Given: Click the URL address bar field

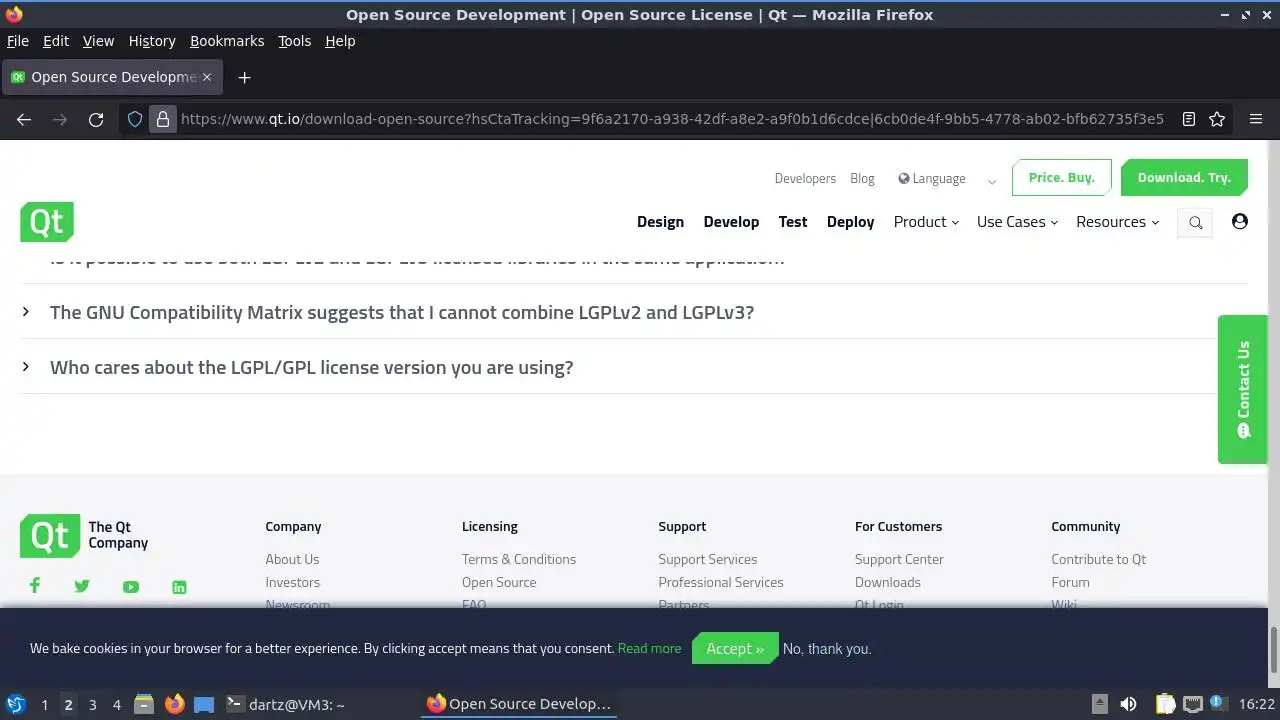Looking at the screenshot, I should click(x=672, y=119).
